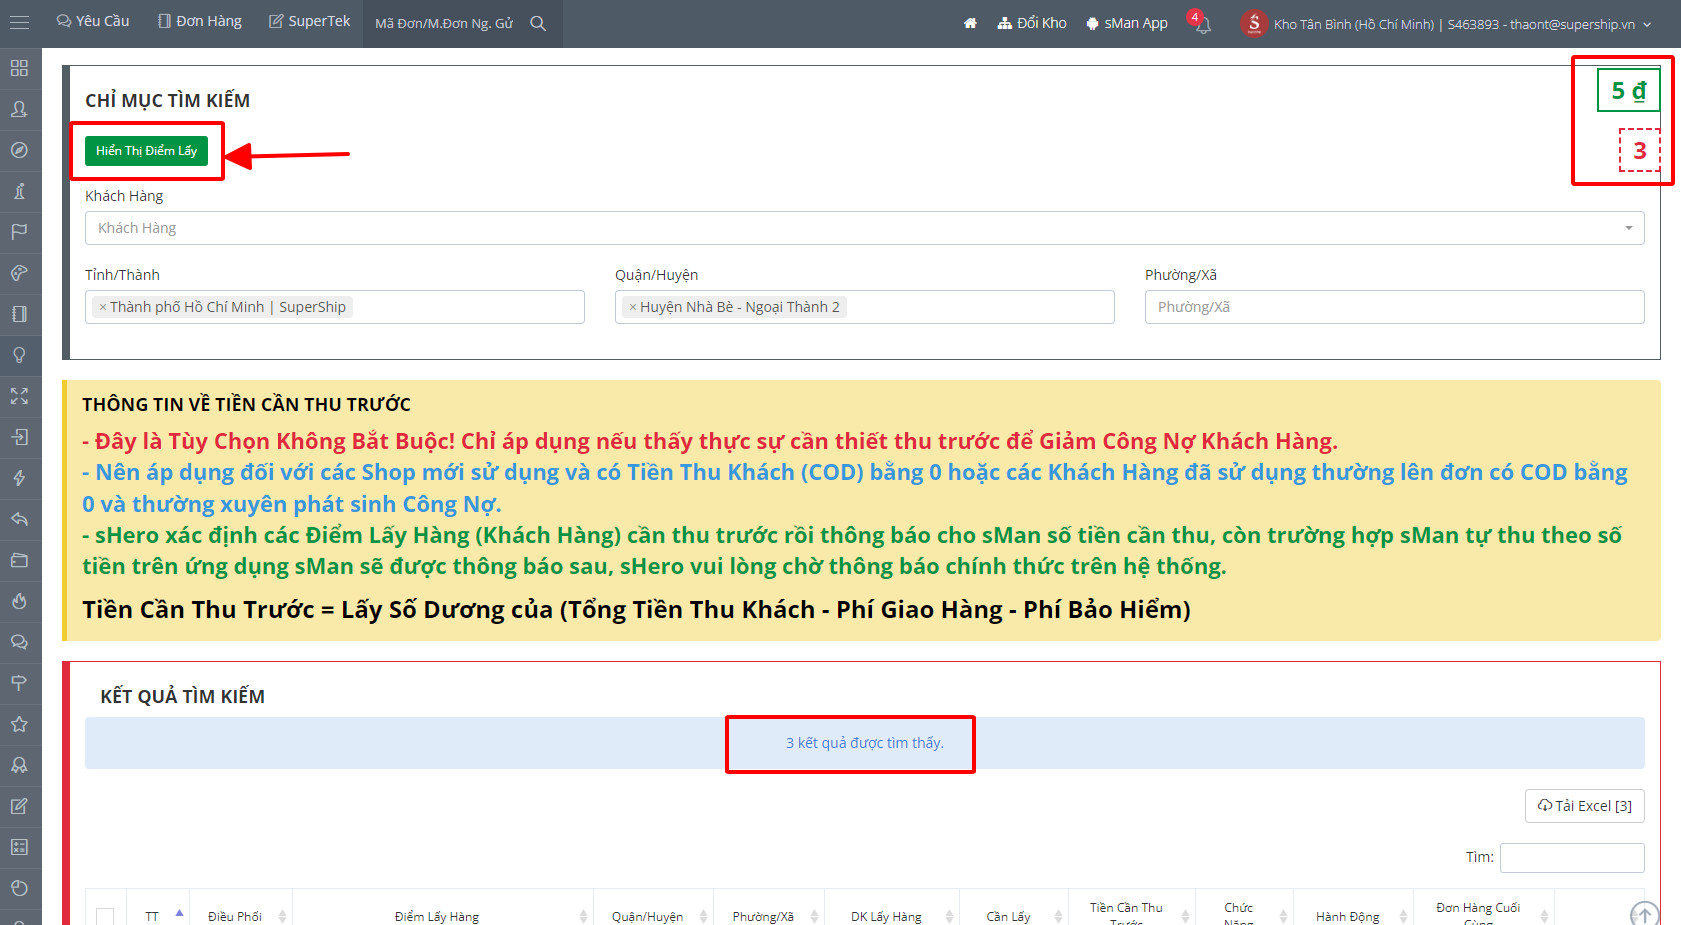1681x925 pixels.
Task: Click the order code search field
Action: (444, 23)
